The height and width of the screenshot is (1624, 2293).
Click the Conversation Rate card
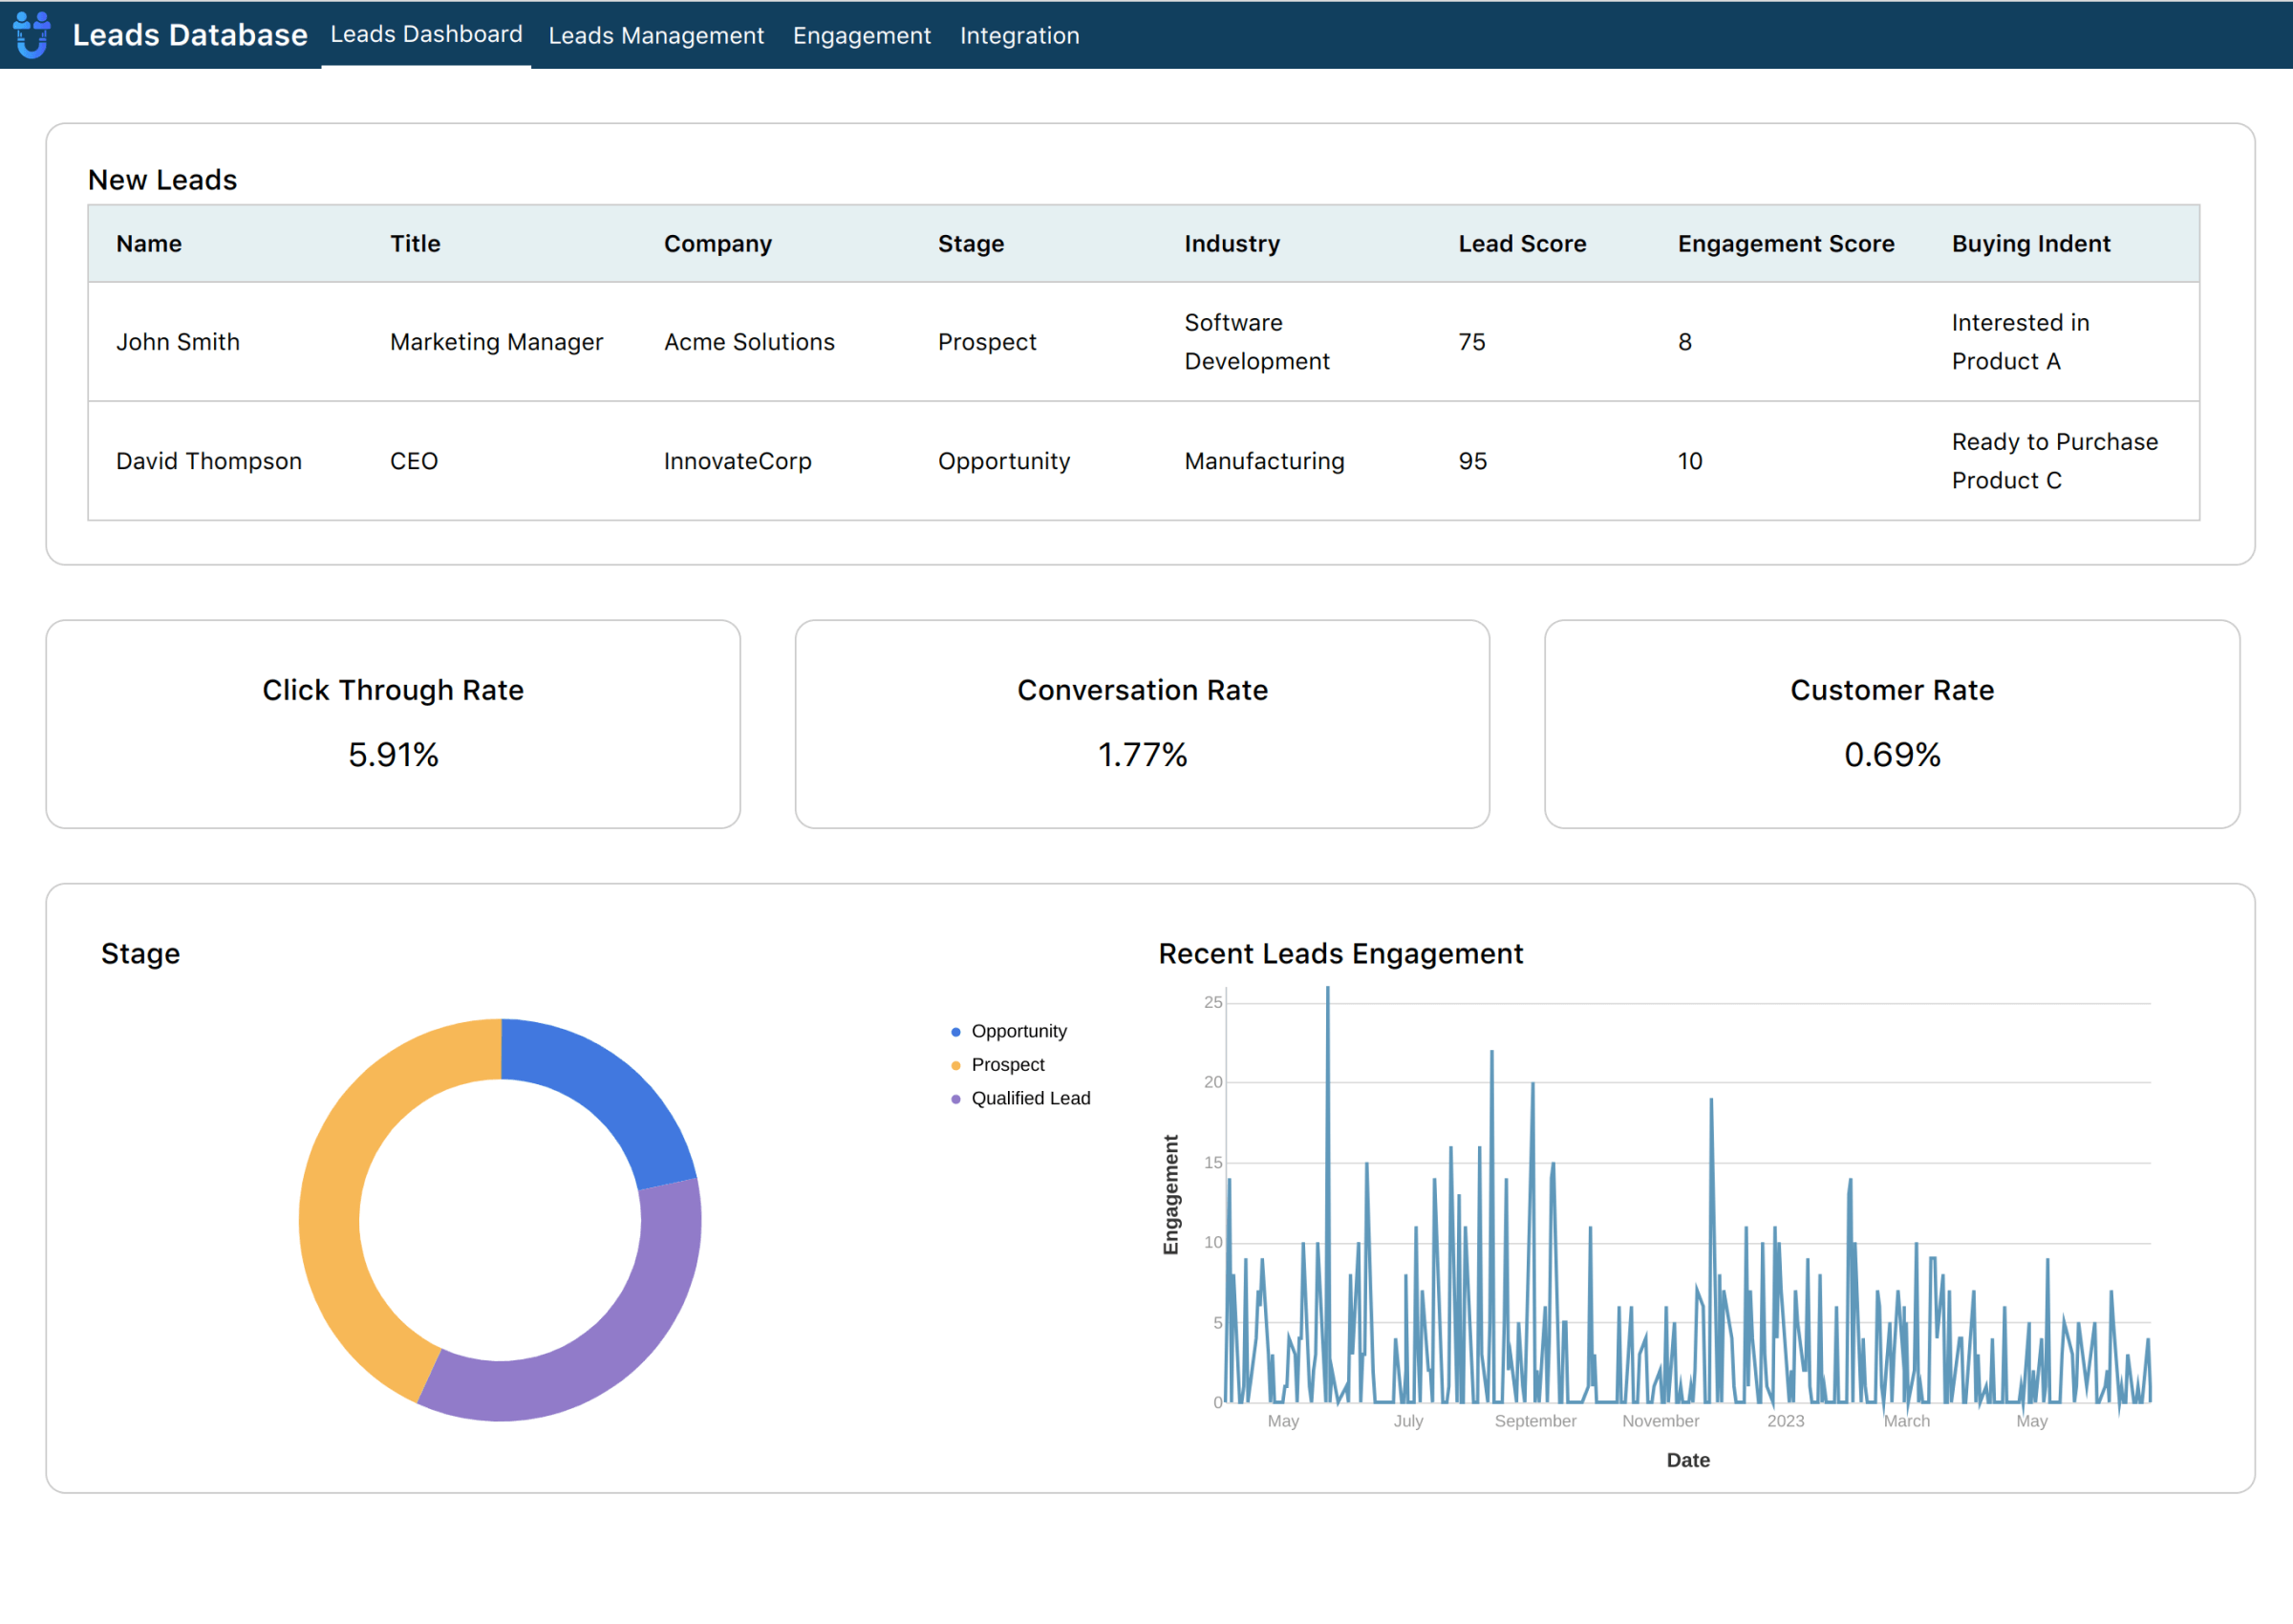(x=1142, y=723)
